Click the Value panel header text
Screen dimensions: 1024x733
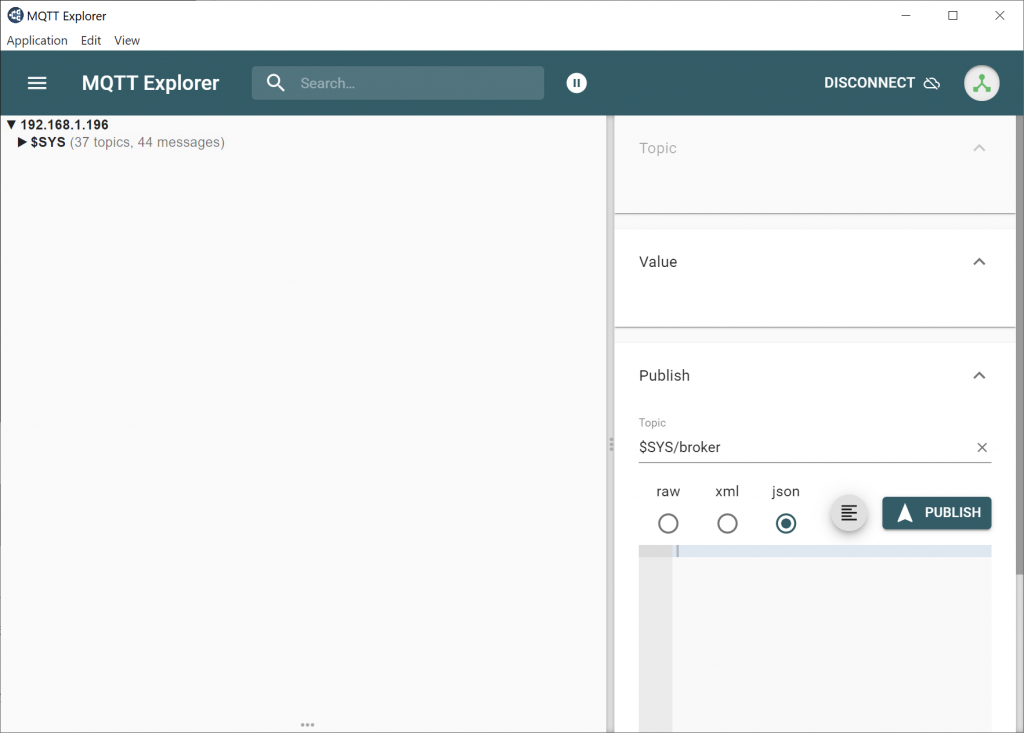coord(658,262)
